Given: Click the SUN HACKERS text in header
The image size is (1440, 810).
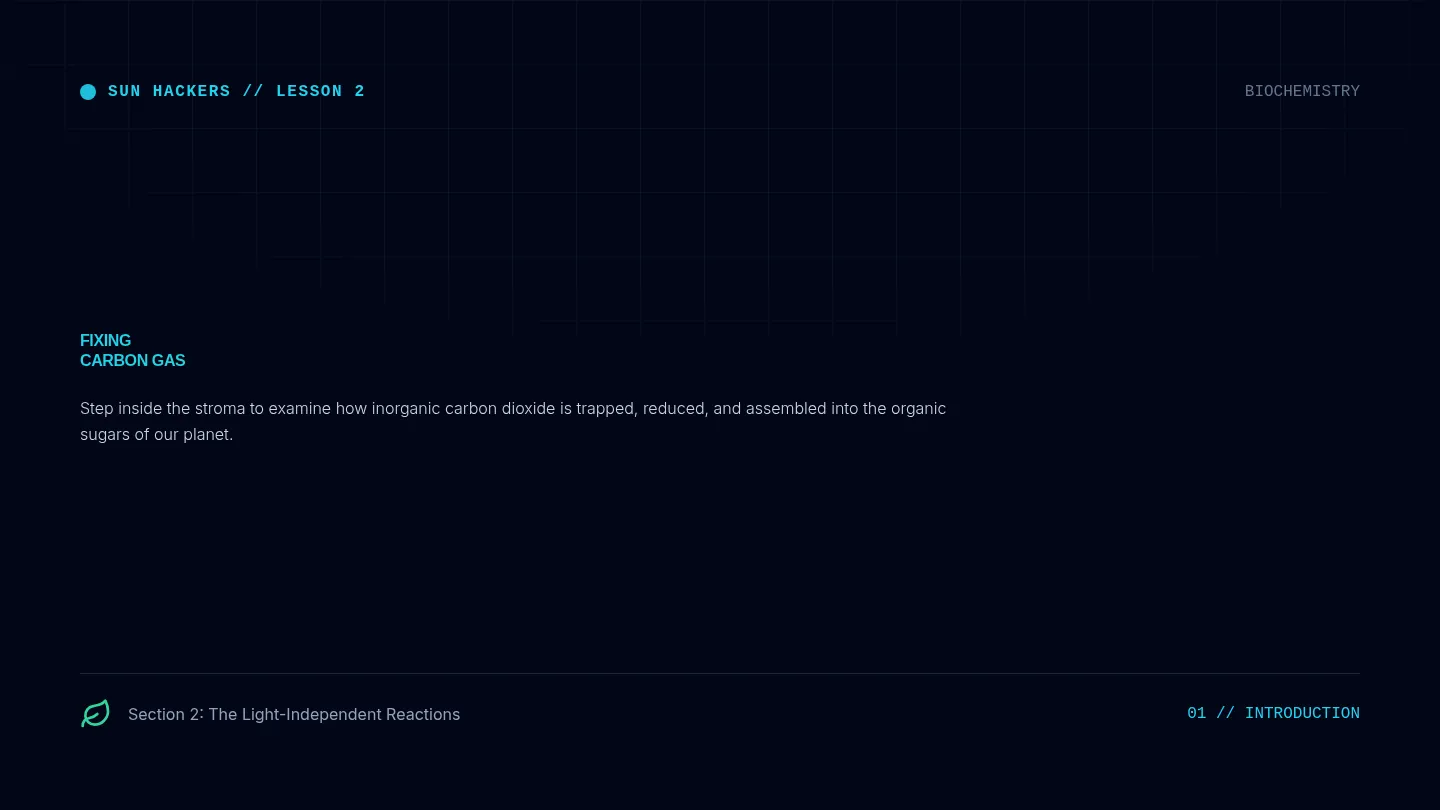Looking at the screenshot, I should pyautogui.click(x=169, y=91).
